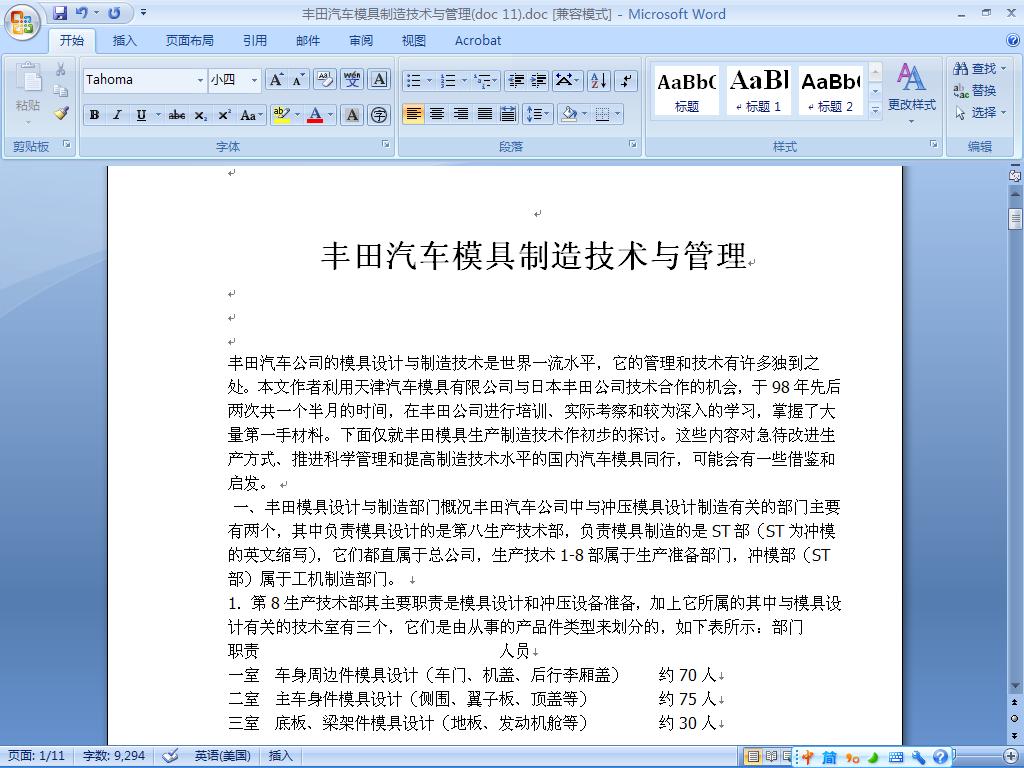Expand bullet list options arrow
The width and height of the screenshot is (1024, 768).
[430, 80]
